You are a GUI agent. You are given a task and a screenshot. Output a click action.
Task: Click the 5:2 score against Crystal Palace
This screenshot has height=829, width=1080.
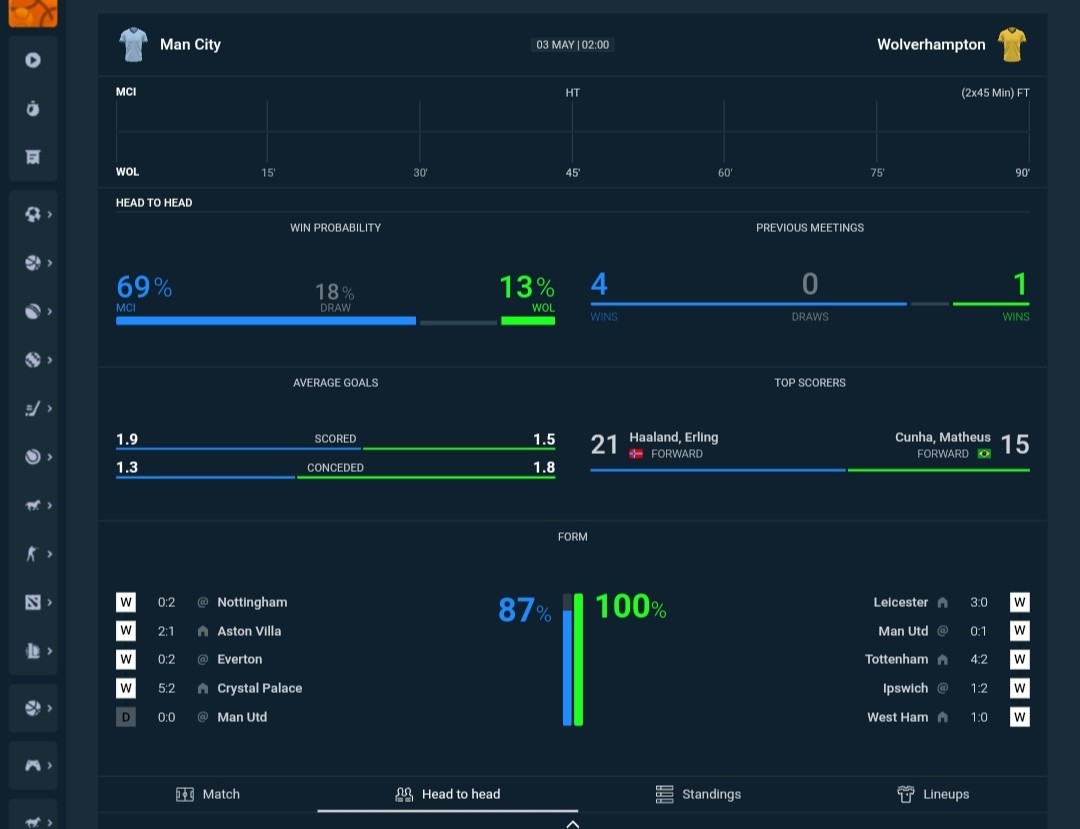[x=166, y=689]
